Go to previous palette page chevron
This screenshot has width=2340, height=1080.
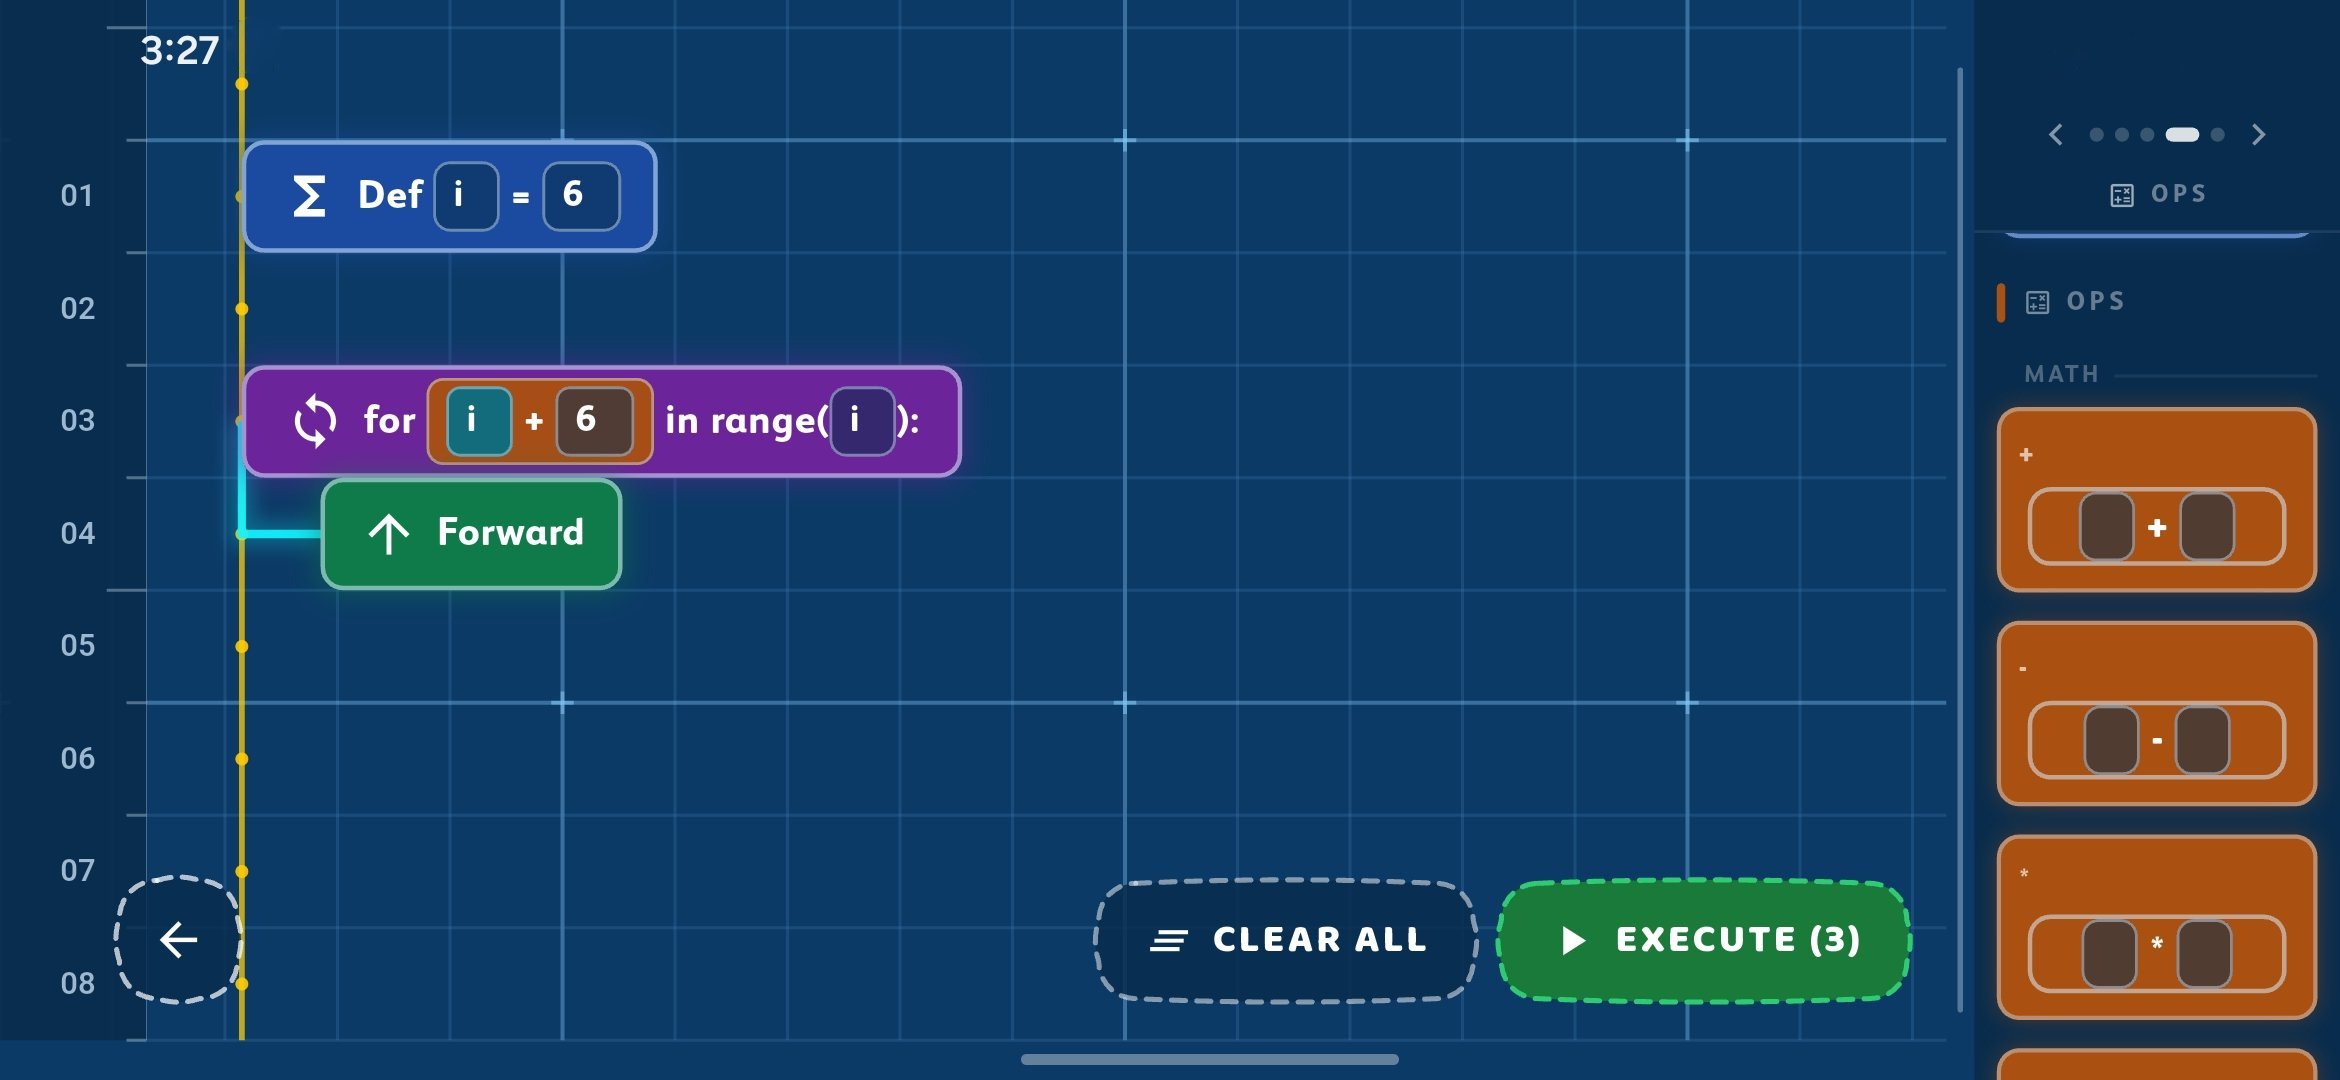pyautogui.click(x=2056, y=135)
